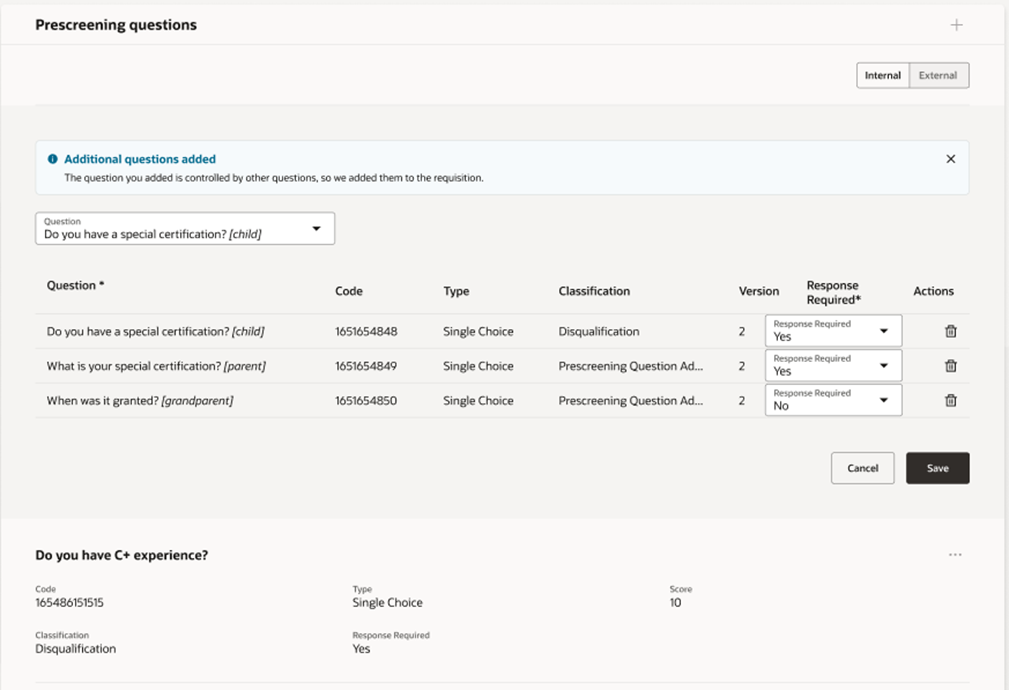This screenshot has width=1009, height=690.
Task: Click the Version column header
Action: click(759, 291)
